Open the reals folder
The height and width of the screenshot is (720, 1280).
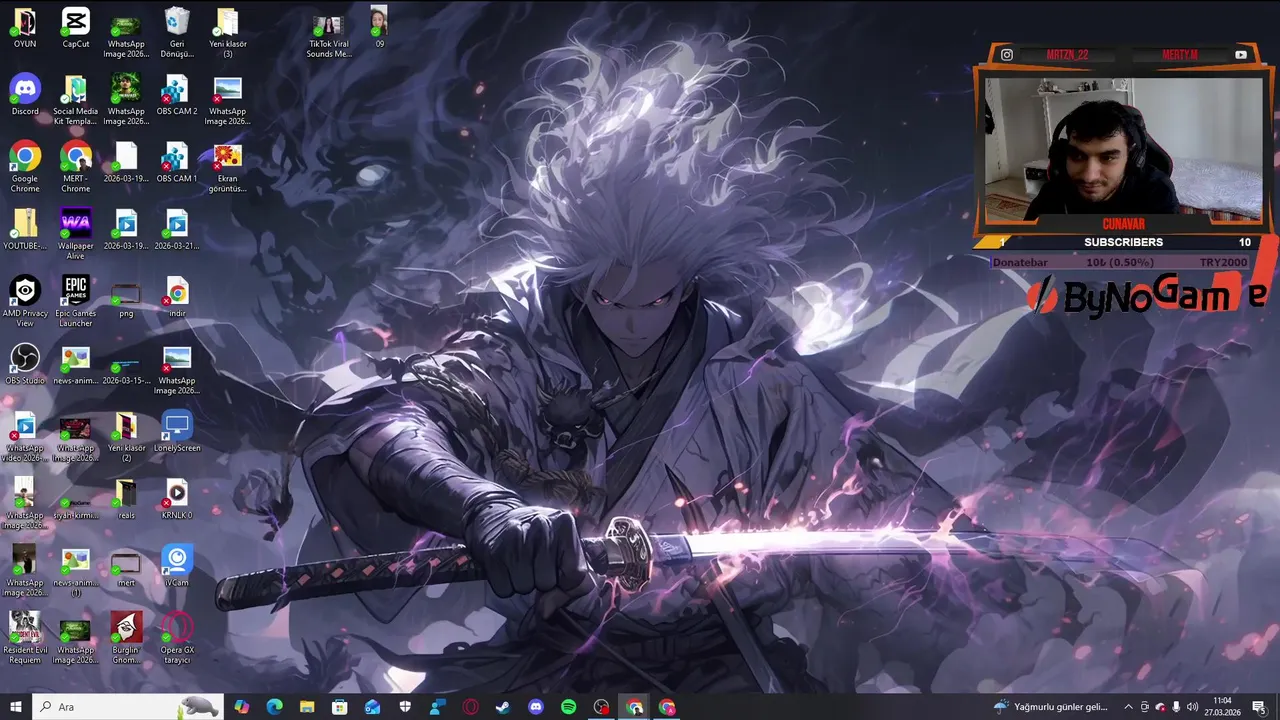[126, 498]
